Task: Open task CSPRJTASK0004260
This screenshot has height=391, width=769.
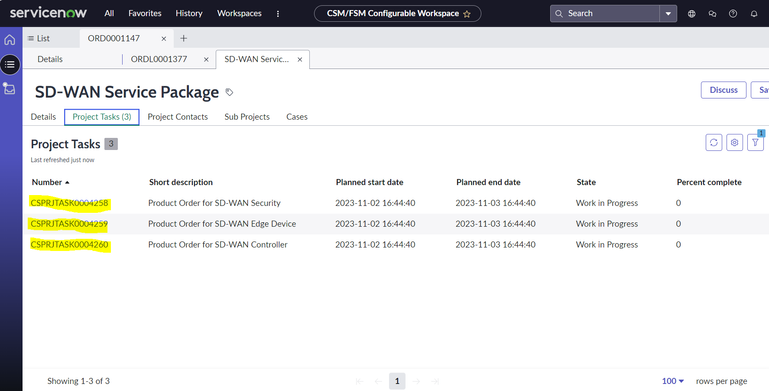Action: tap(69, 244)
